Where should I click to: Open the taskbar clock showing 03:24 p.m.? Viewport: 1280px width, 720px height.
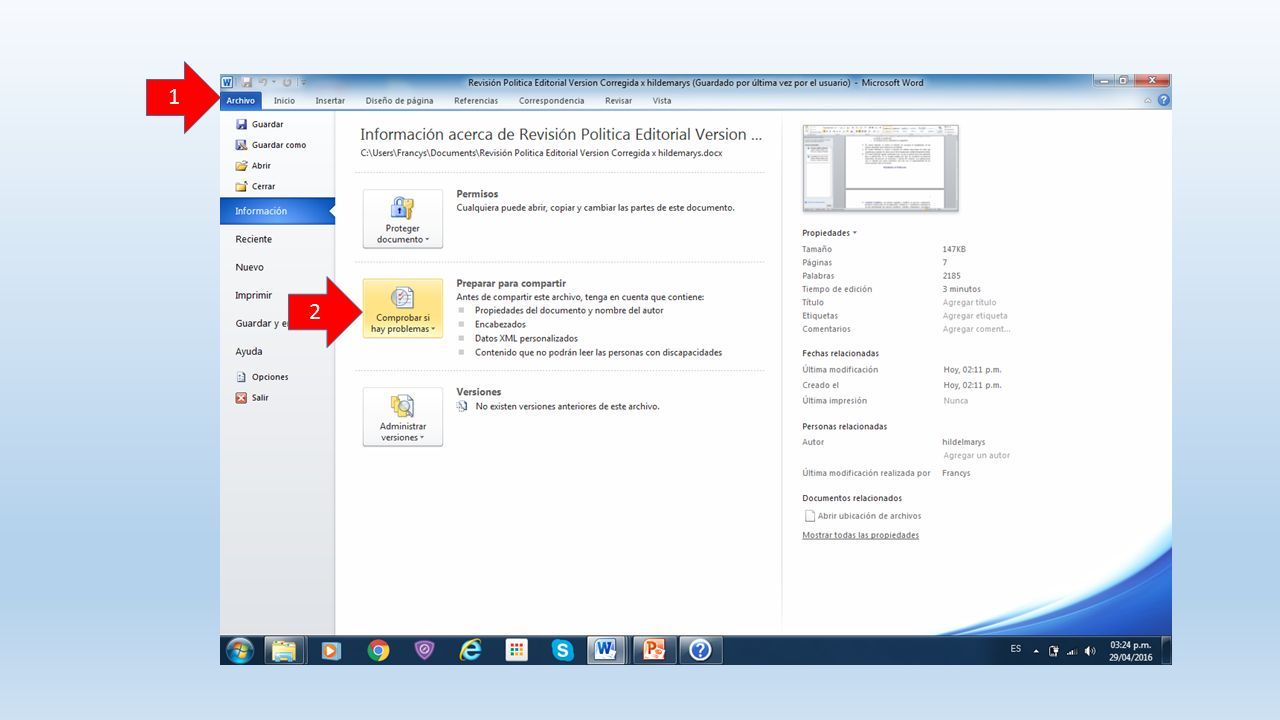[1129, 651]
